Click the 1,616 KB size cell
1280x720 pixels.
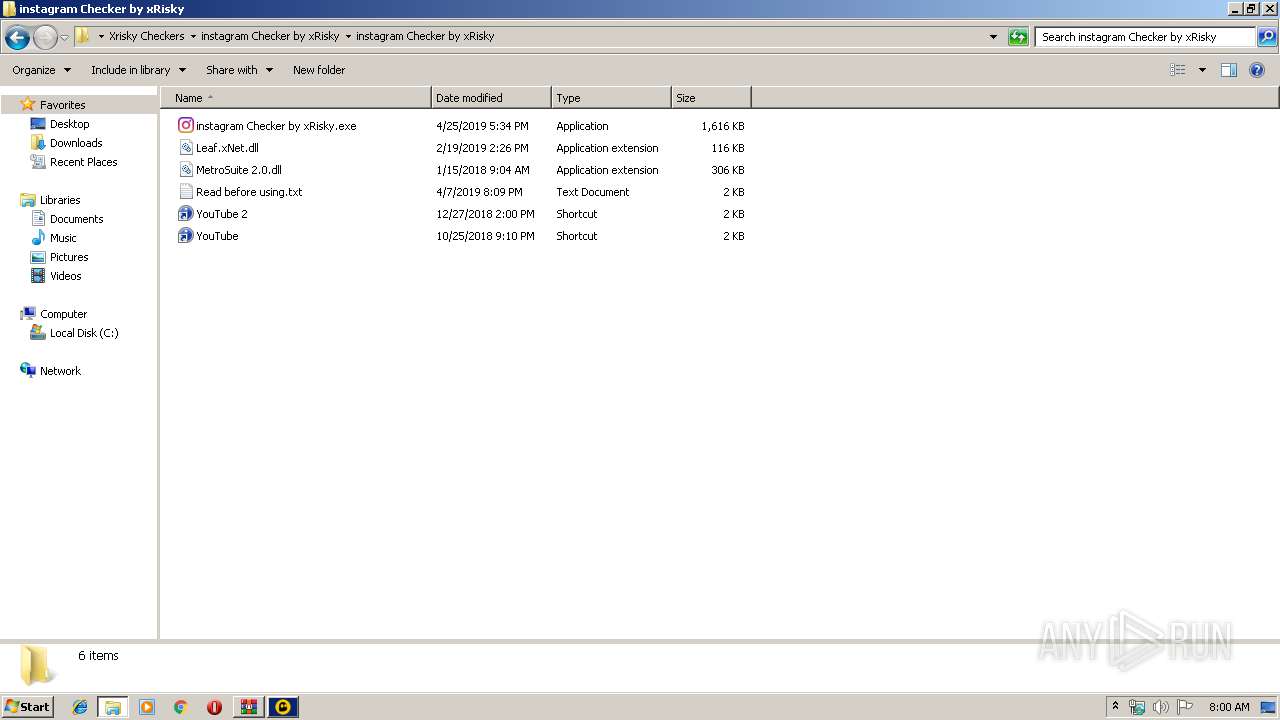pyautogui.click(x=723, y=126)
